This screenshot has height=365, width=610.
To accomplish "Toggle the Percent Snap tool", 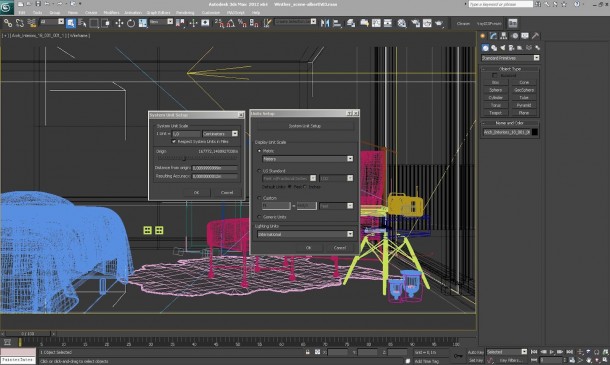I will (242, 23).
